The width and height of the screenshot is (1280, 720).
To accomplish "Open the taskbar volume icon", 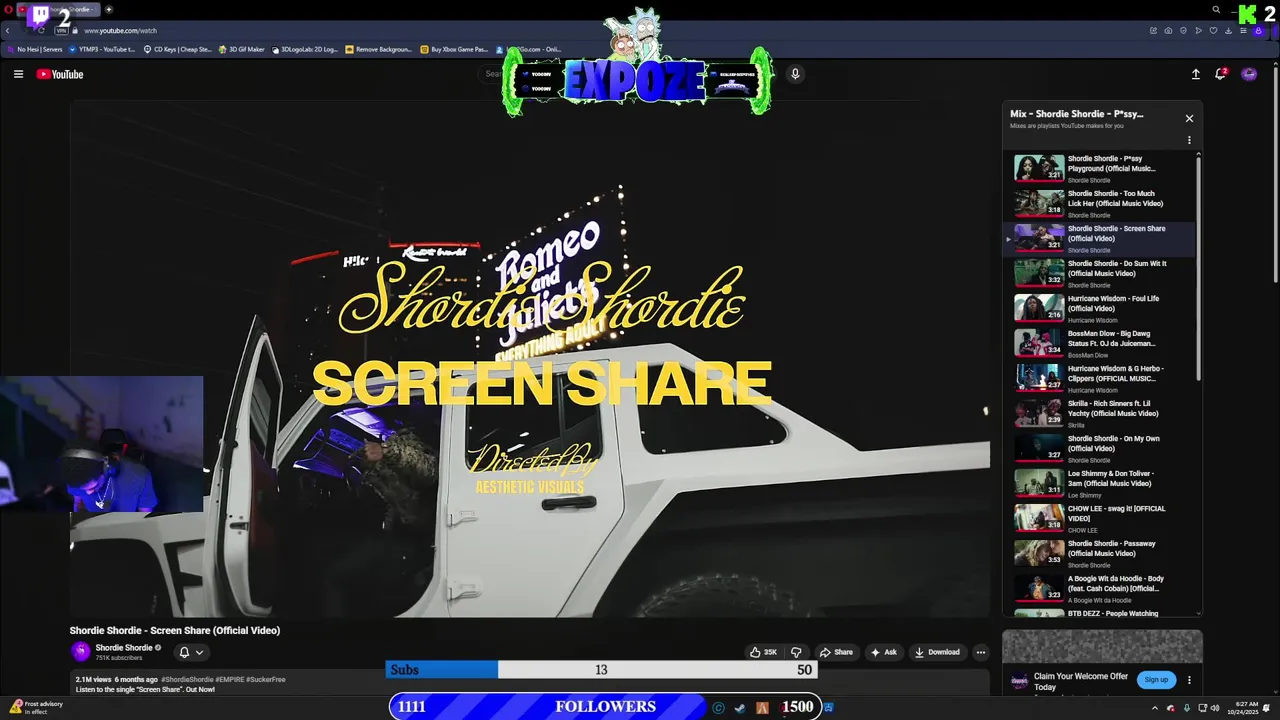I will click(x=1215, y=708).
